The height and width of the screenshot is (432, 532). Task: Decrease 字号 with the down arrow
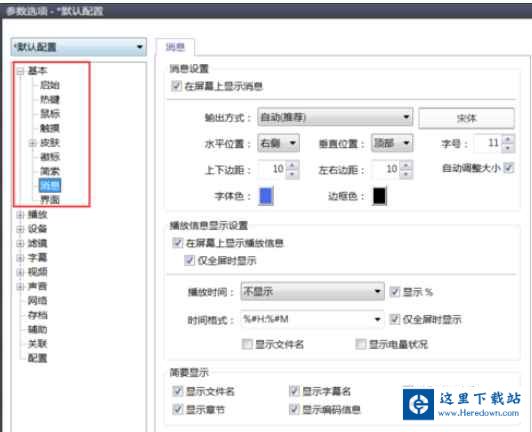[508, 148]
